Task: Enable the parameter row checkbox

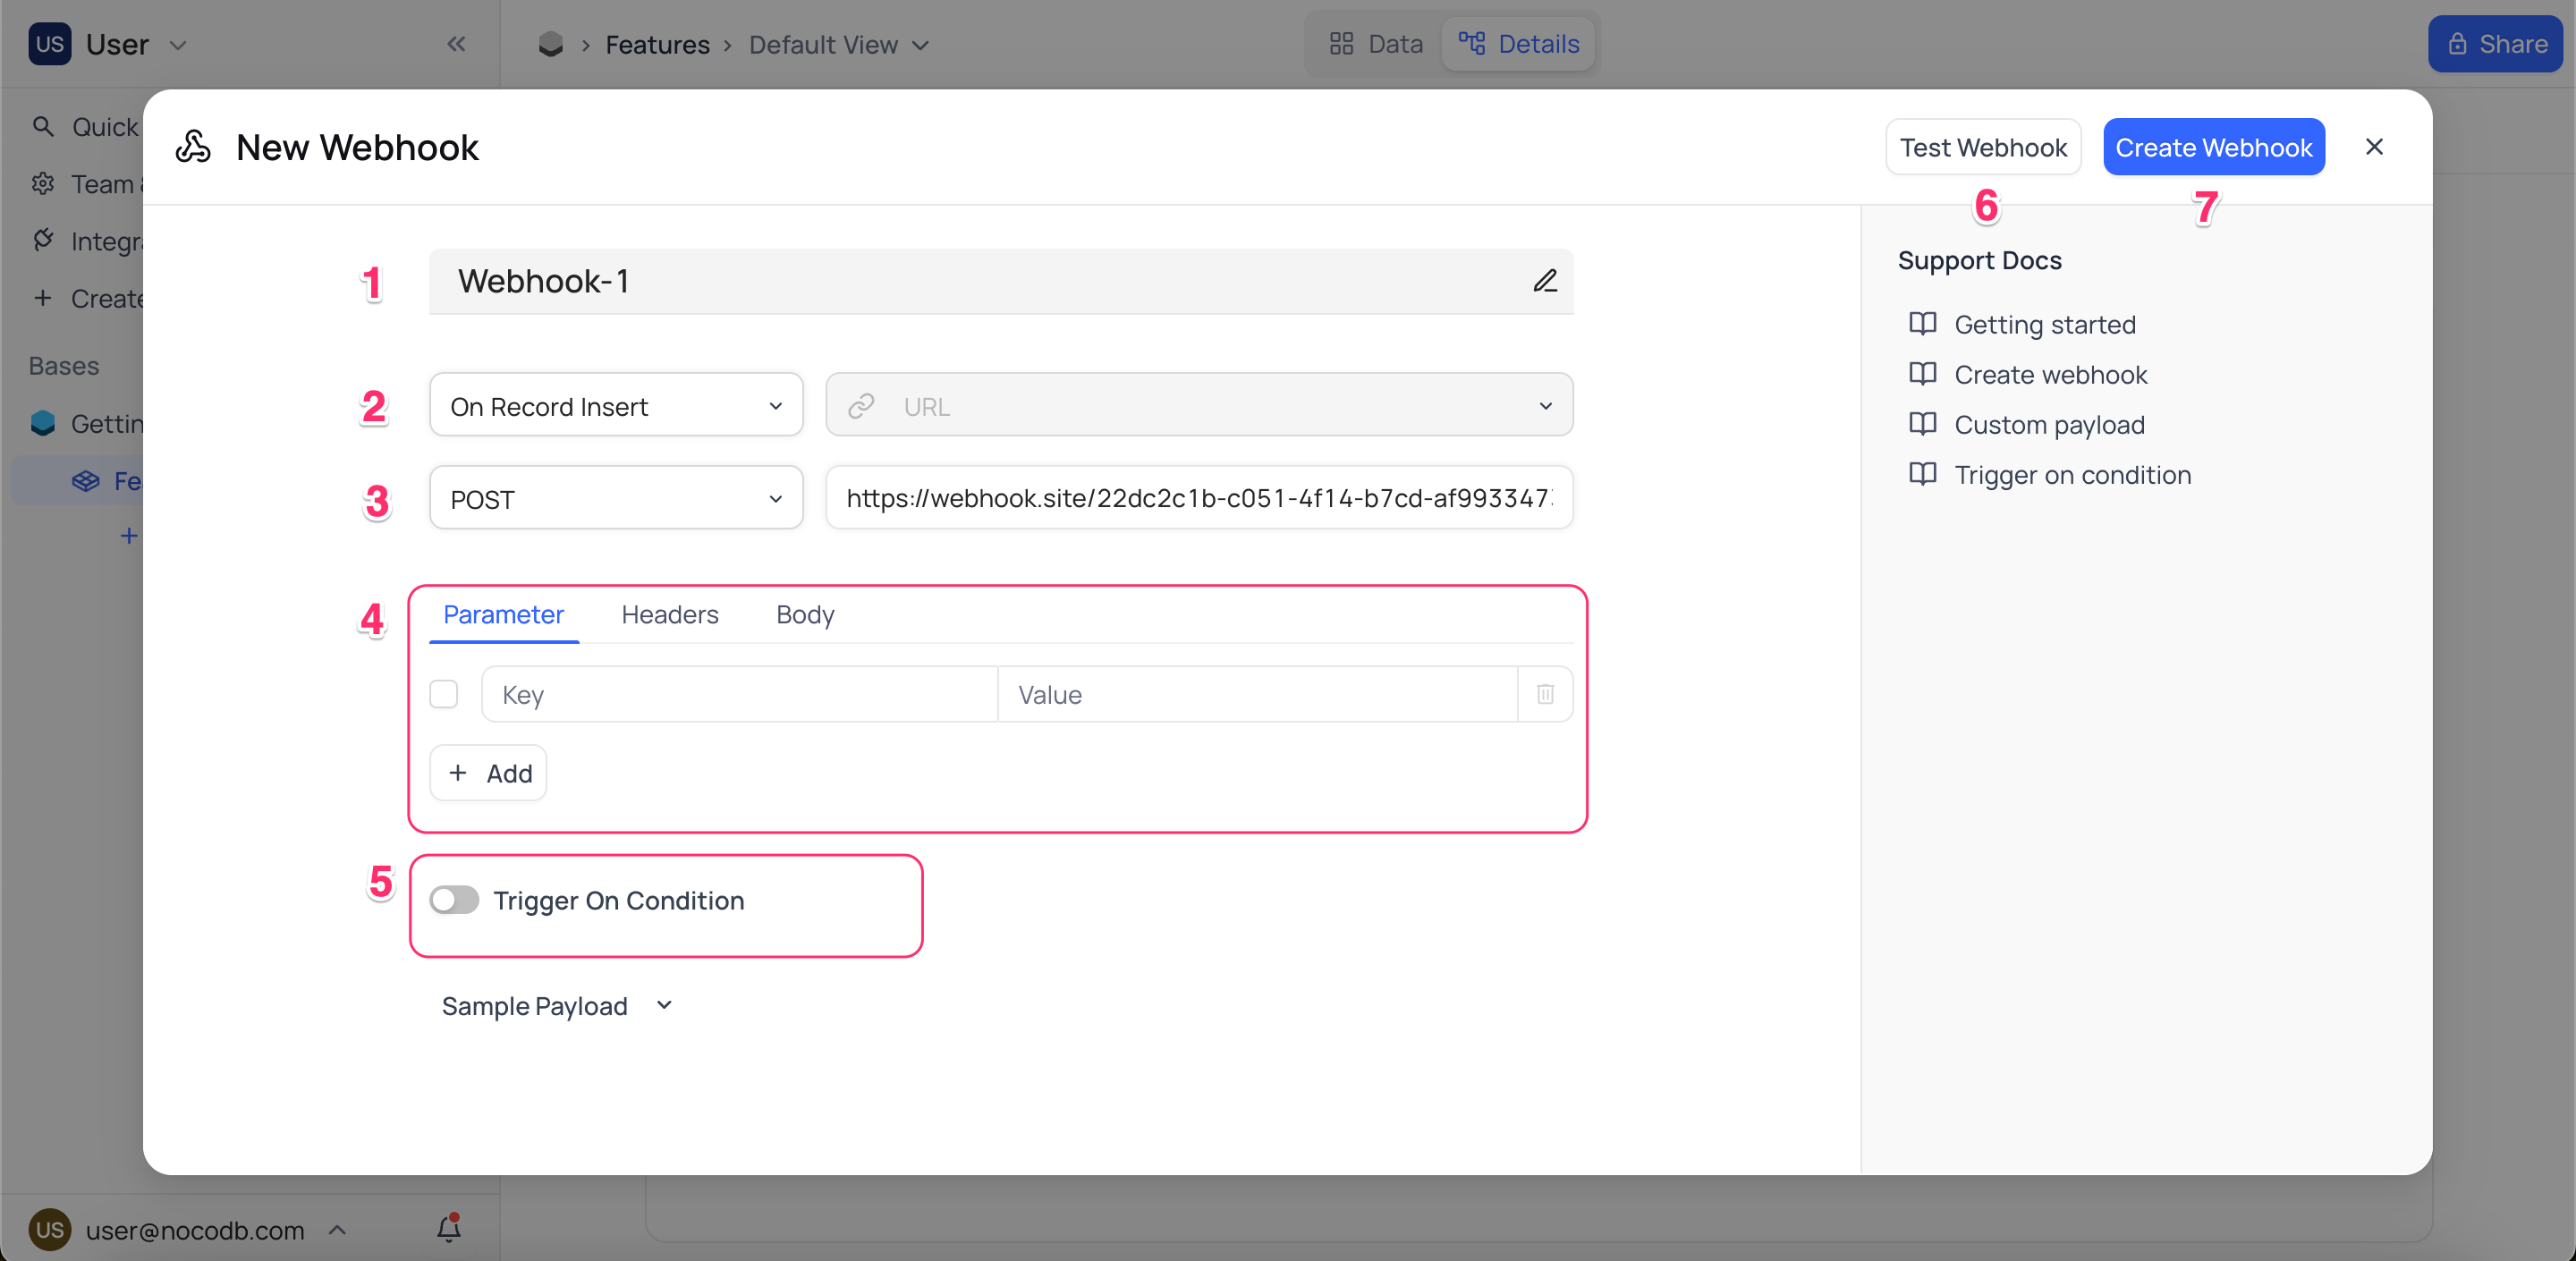Action: (x=445, y=693)
